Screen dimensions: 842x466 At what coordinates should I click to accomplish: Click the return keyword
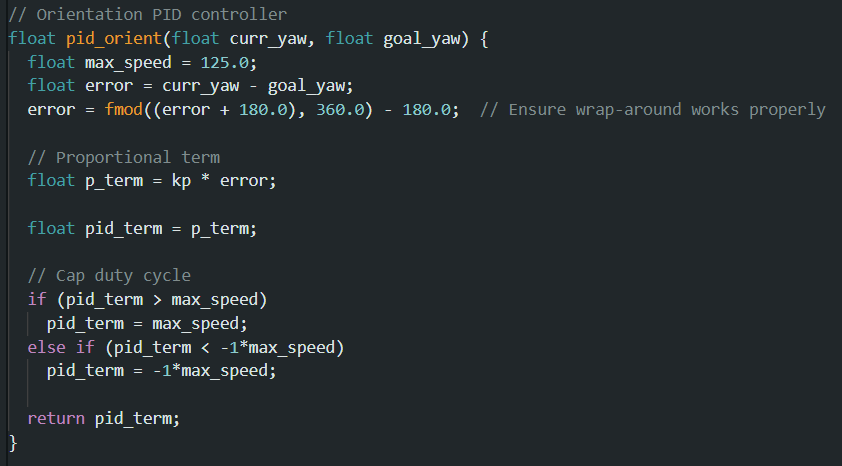(56, 418)
